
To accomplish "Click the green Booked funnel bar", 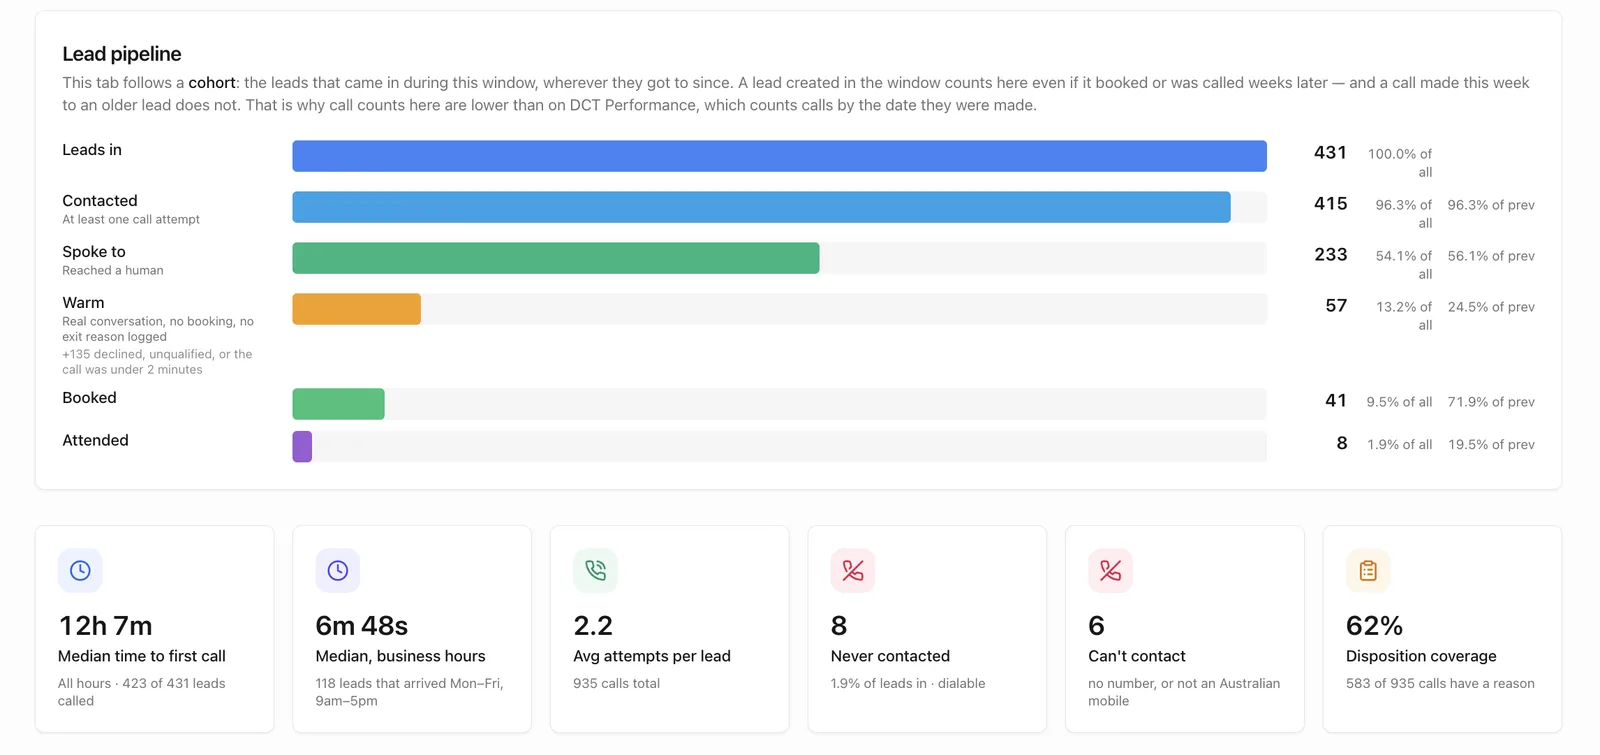I will (x=338, y=404).
